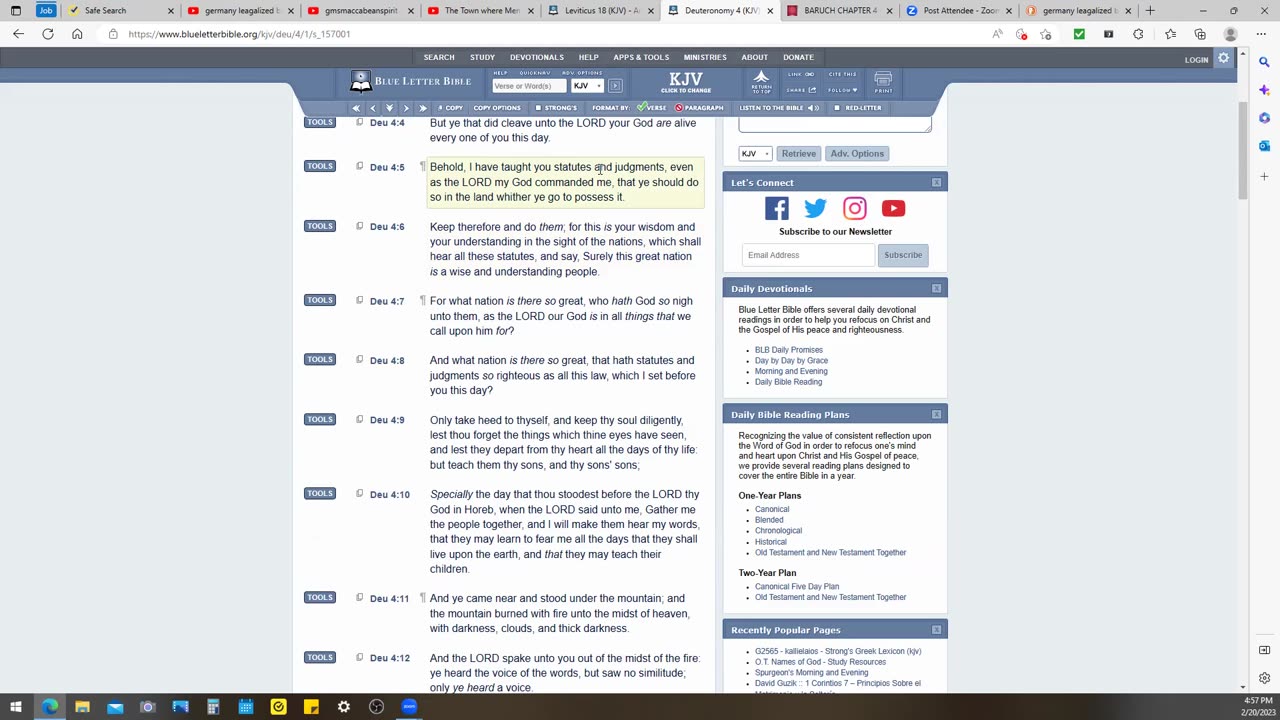Go to the next book with double-right arrow

coord(422,108)
